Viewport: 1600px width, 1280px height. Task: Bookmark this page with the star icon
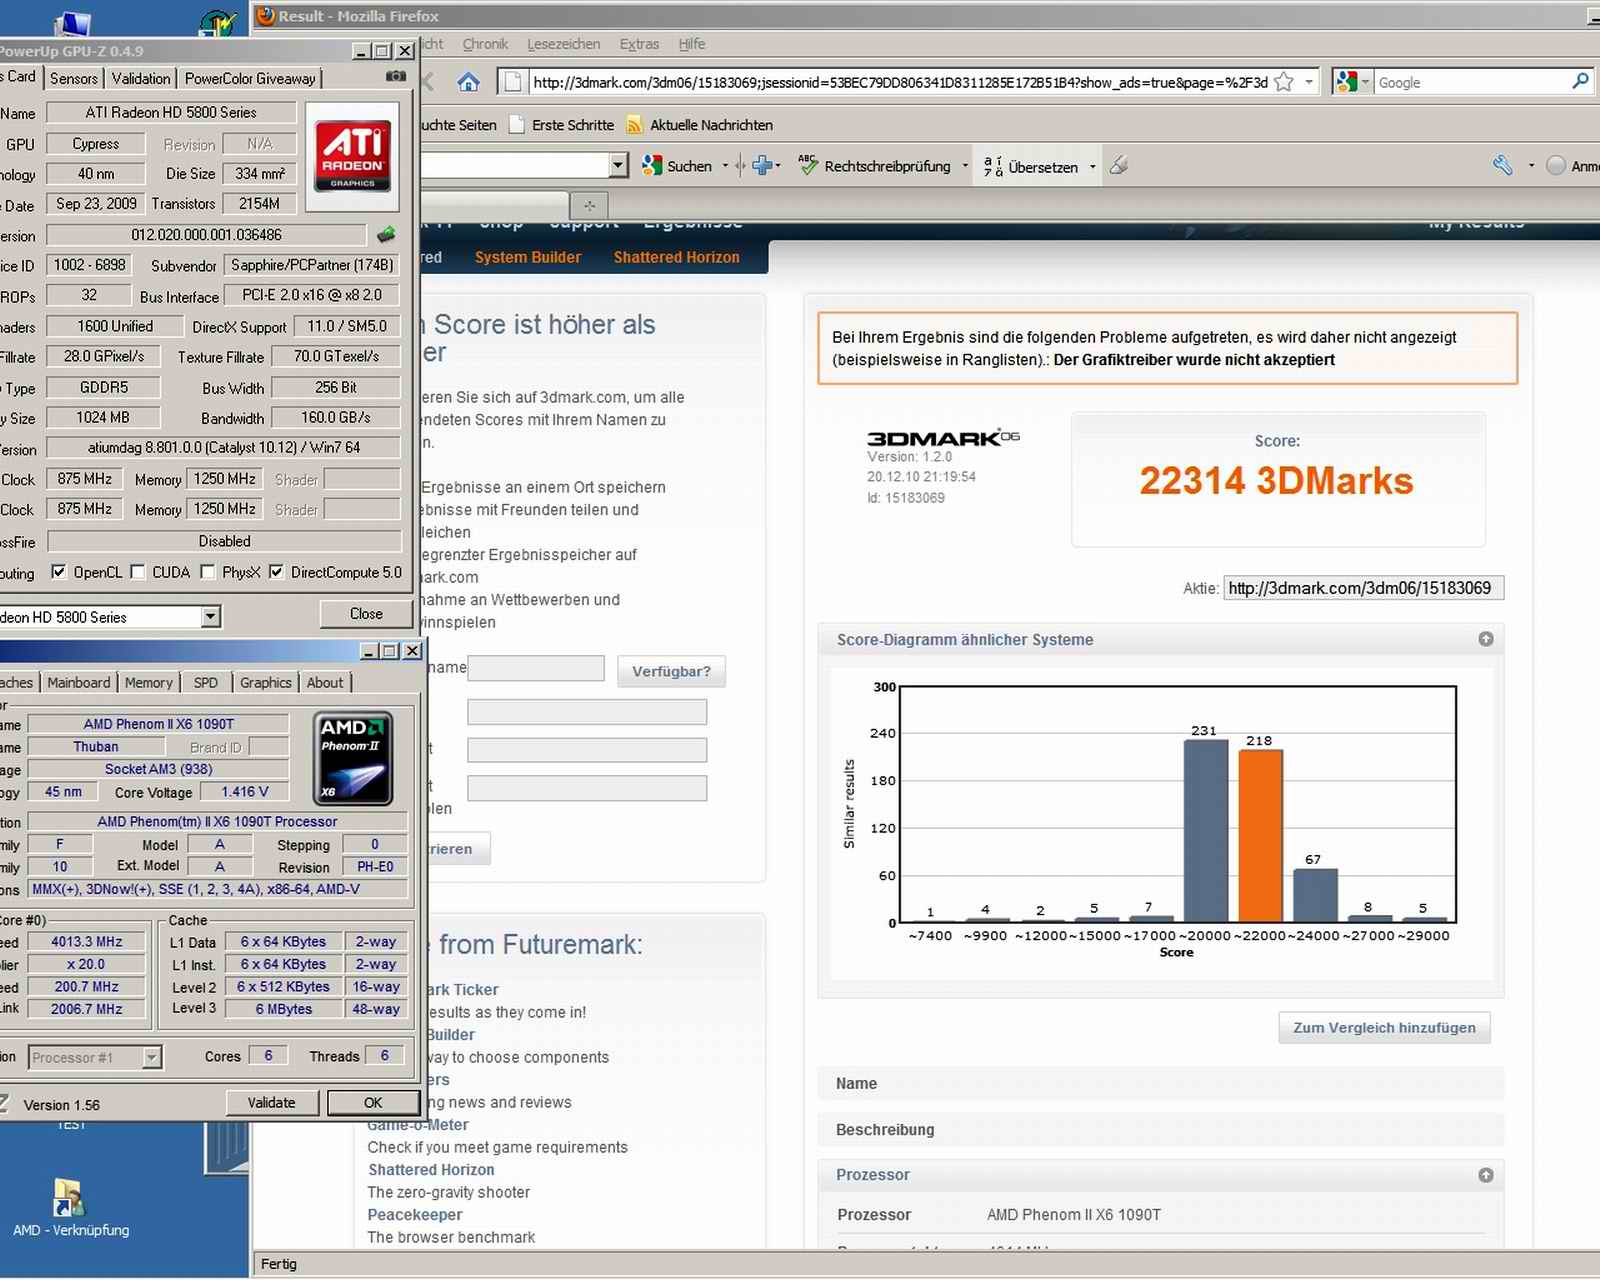click(x=1284, y=82)
